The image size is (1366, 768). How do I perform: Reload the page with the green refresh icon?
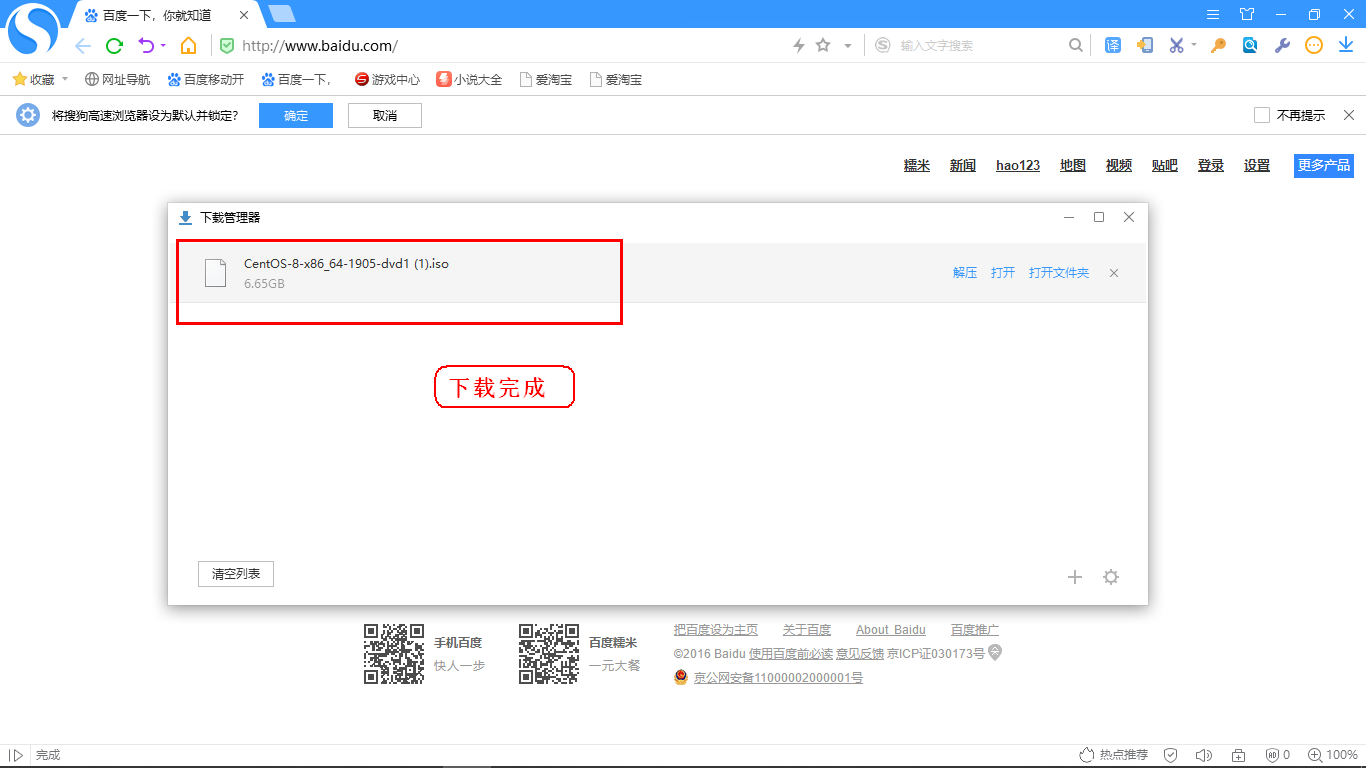(x=114, y=45)
